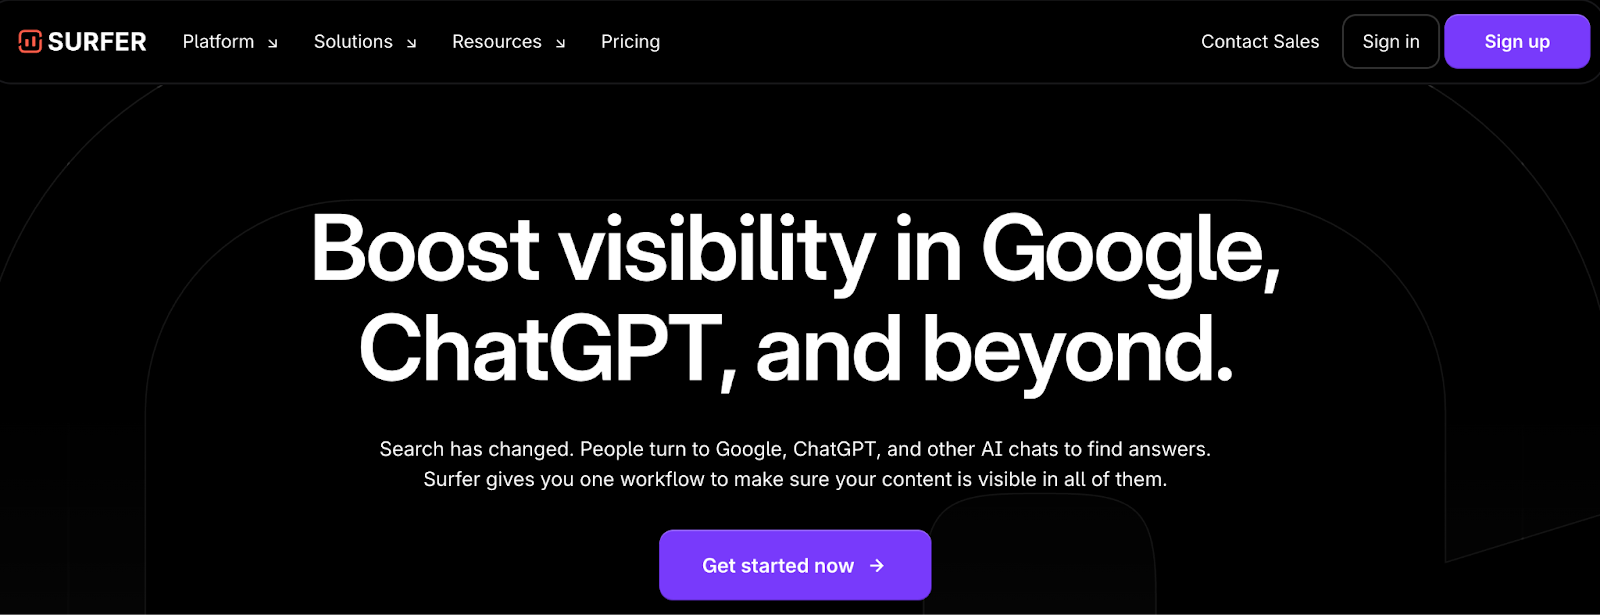Click the headline line 'ChatGPT, and beyond.'
1600x615 pixels.
(795, 349)
